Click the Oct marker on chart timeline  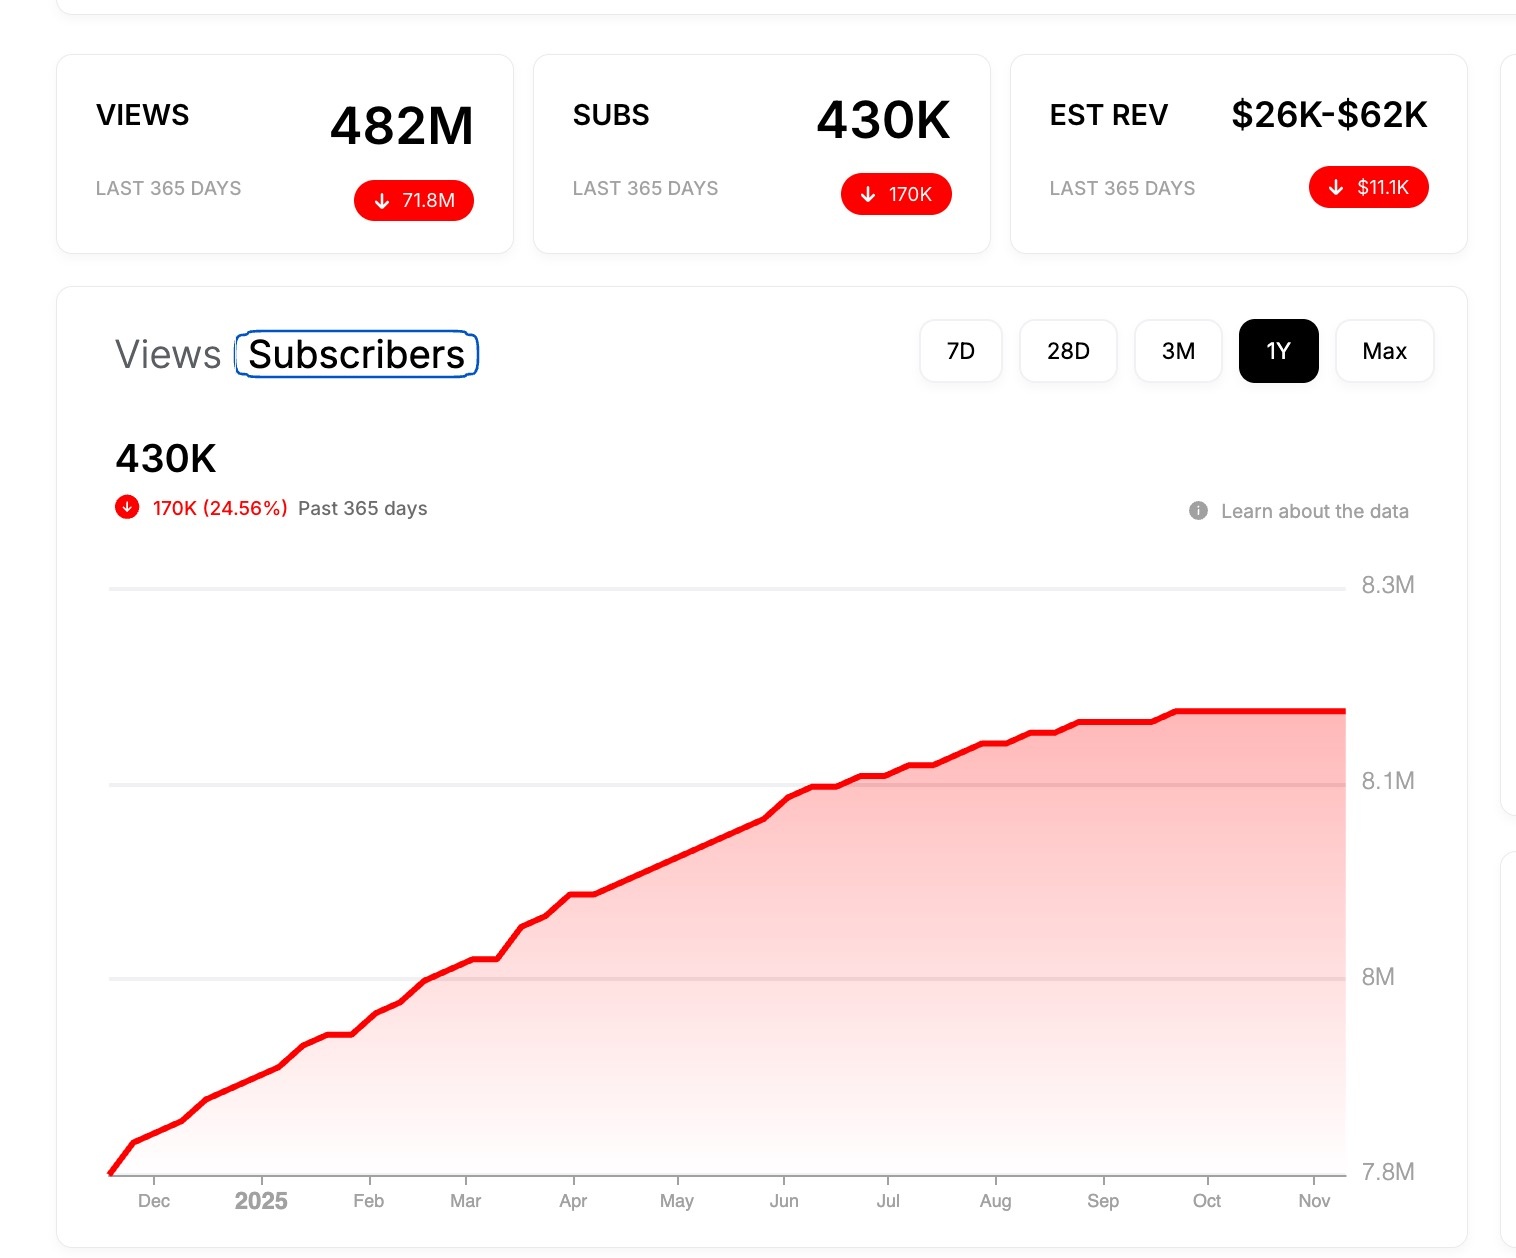coord(1207,1201)
